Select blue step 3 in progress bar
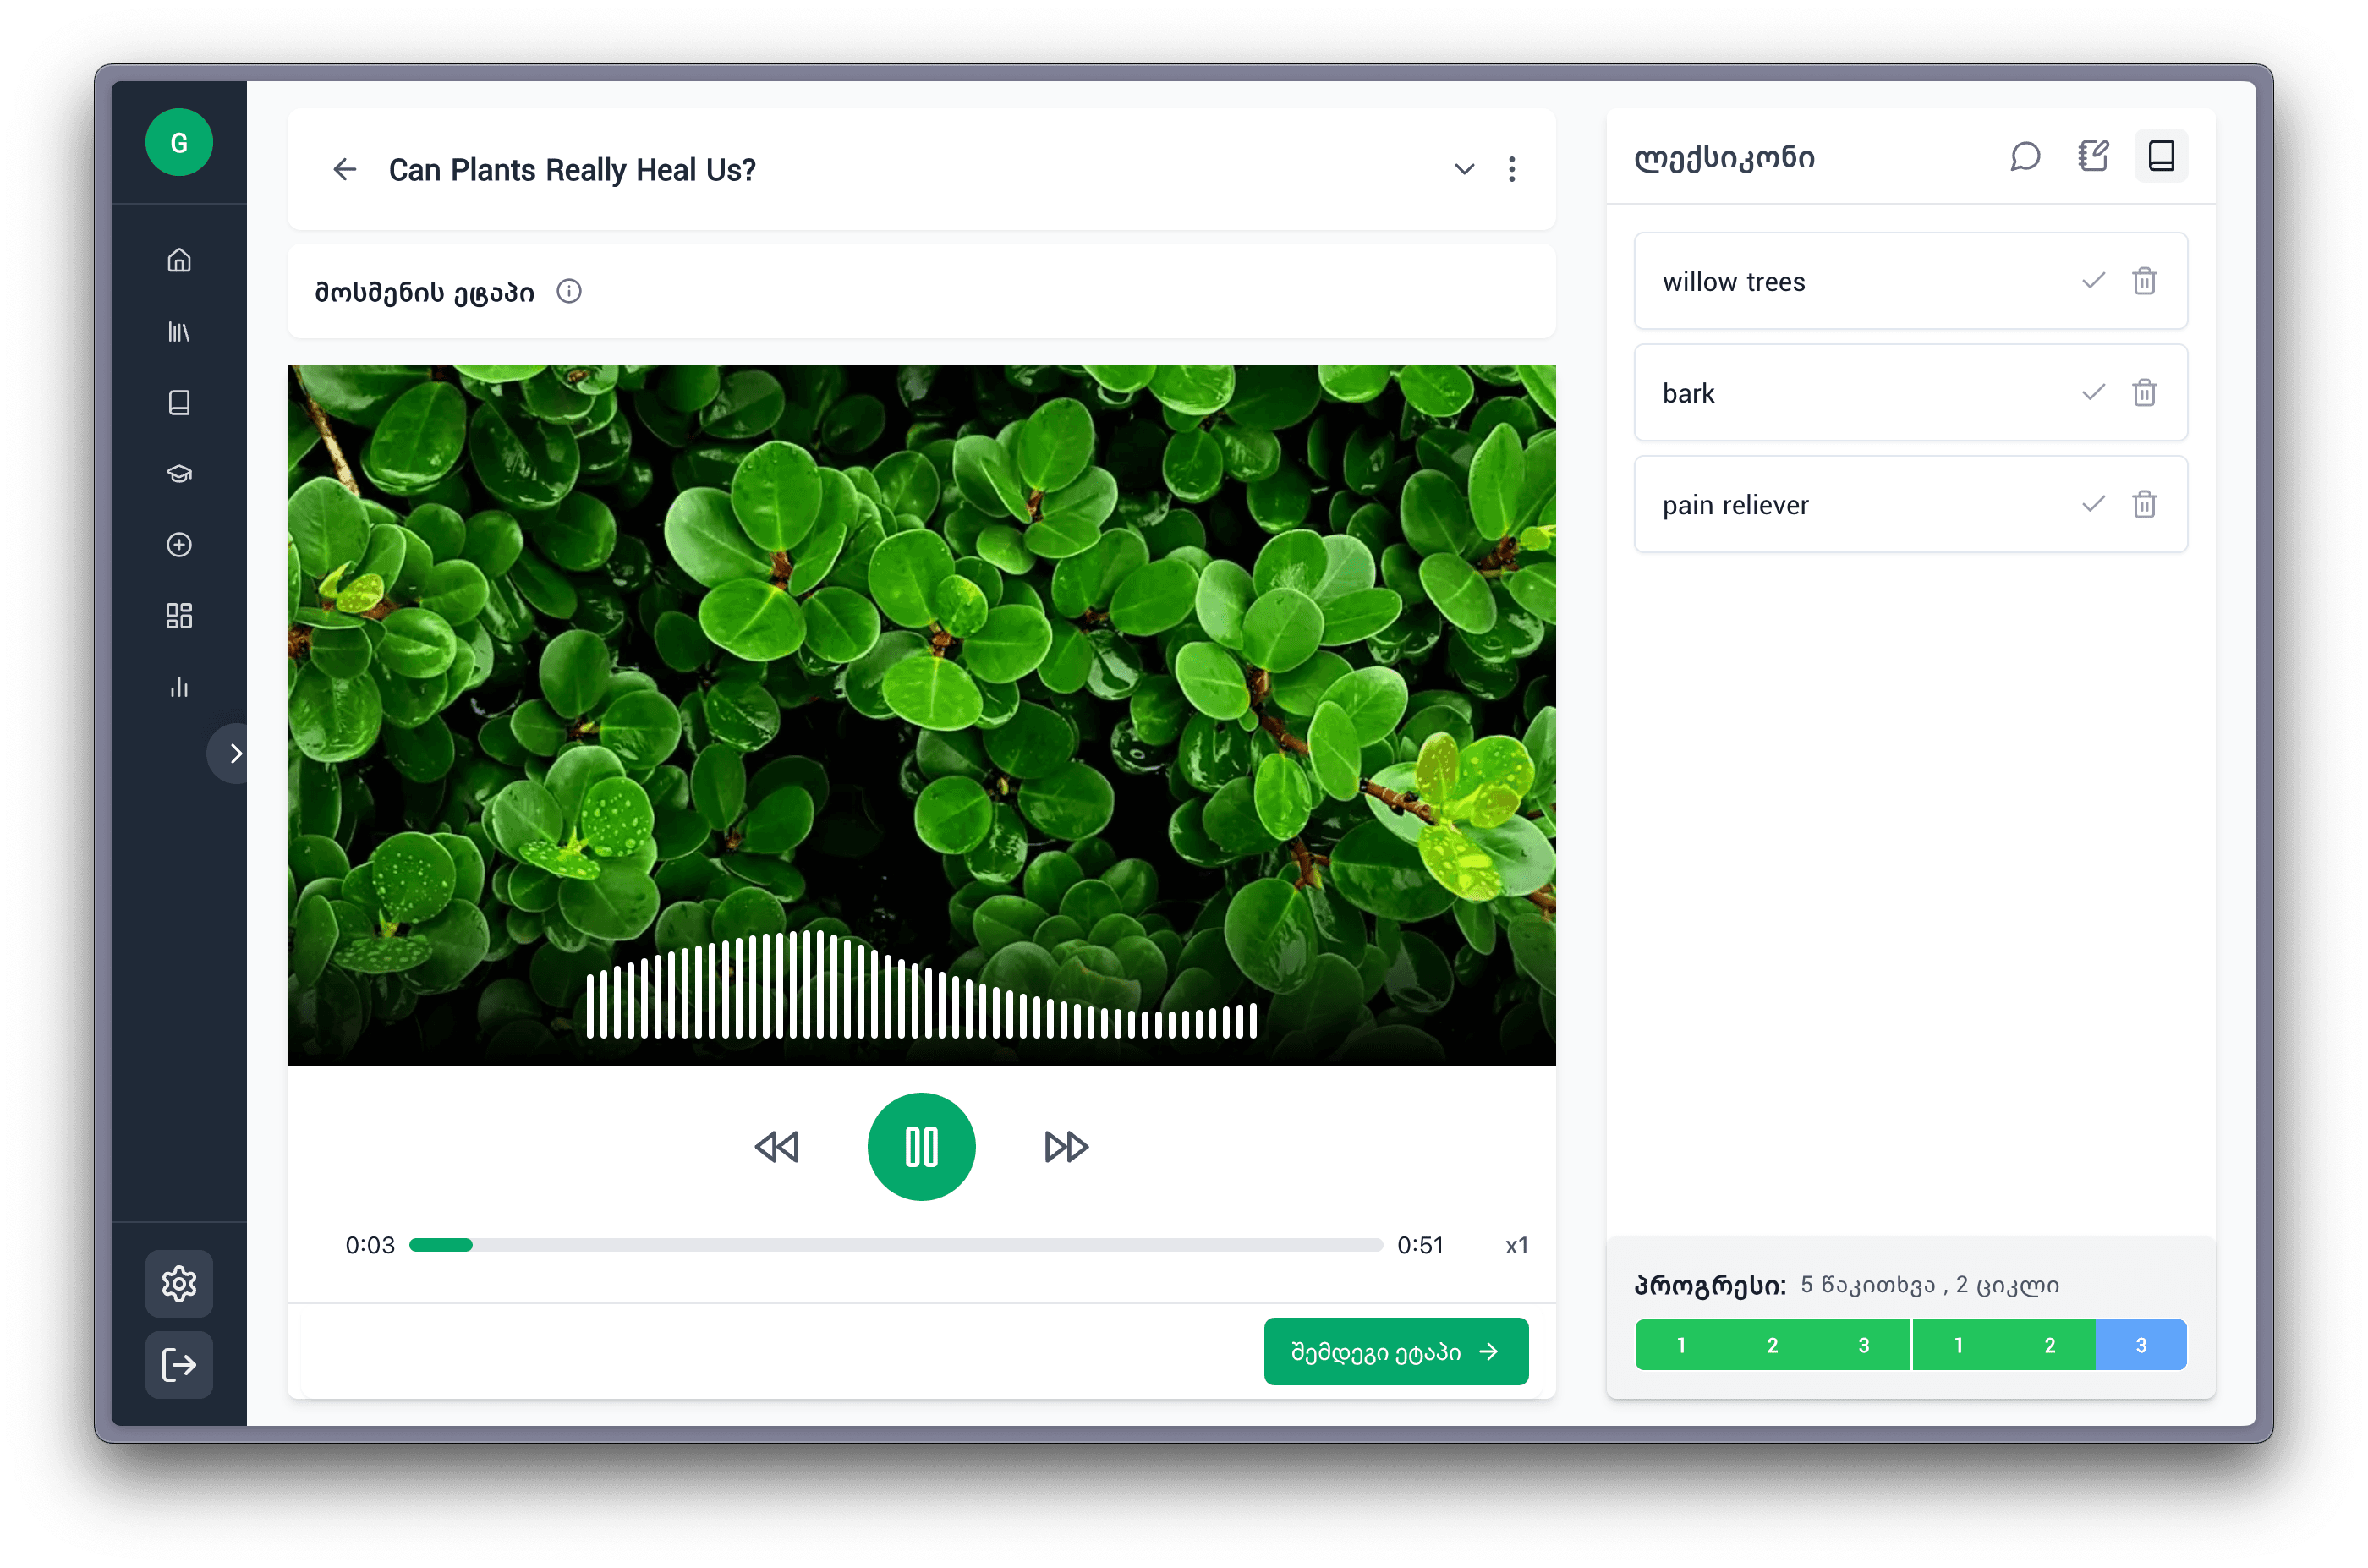Screen dimensions: 2368x1568 pyautogui.click(x=2140, y=1345)
